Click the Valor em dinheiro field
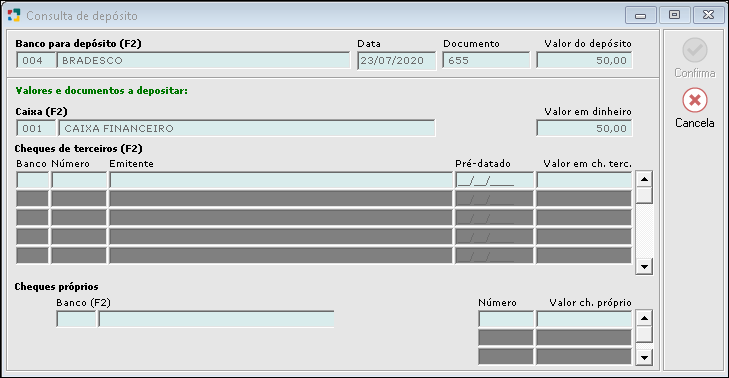Image resolution: width=729 pixels, height=378 pixels. [584, 128]
